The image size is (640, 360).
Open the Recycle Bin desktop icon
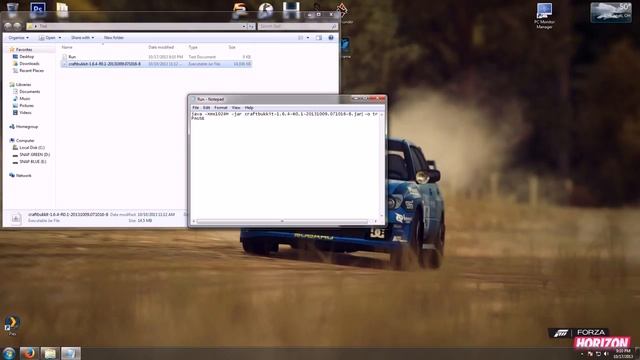(12, 9)
